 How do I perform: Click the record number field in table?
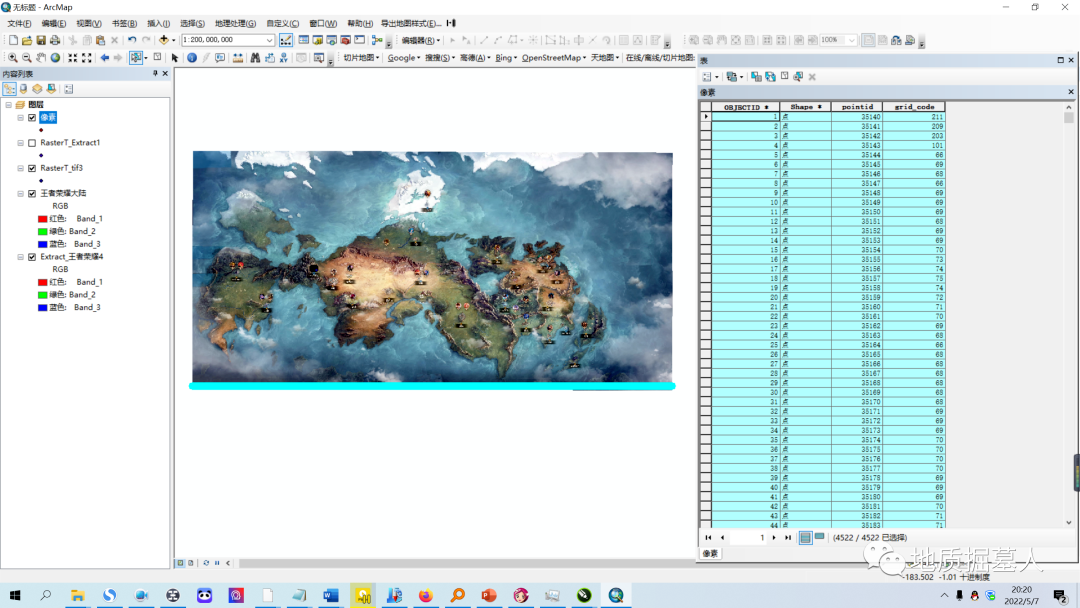coord(748,537)
